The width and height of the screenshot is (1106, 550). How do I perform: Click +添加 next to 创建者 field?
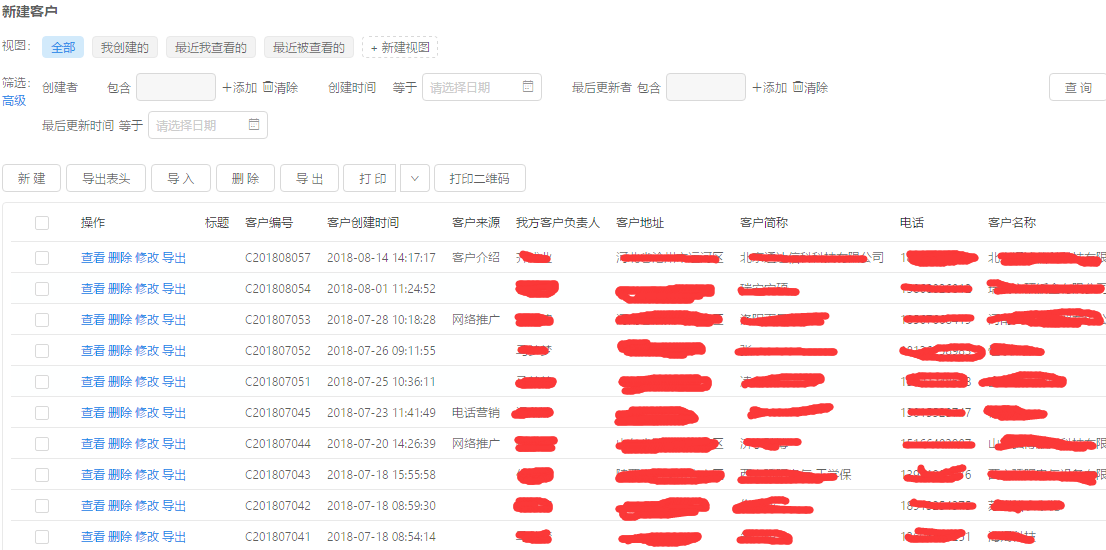coord(239,87)
